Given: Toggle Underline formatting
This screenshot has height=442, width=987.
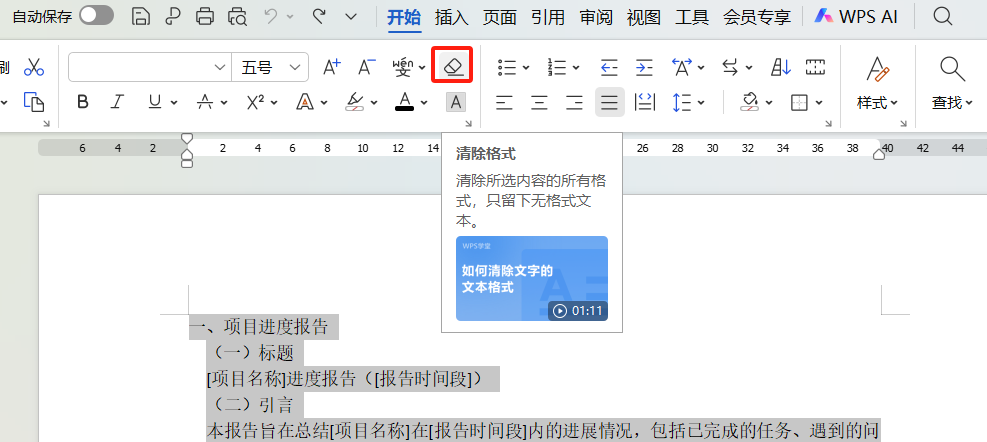Looking at the screenshot, I should tap(155, 101).
